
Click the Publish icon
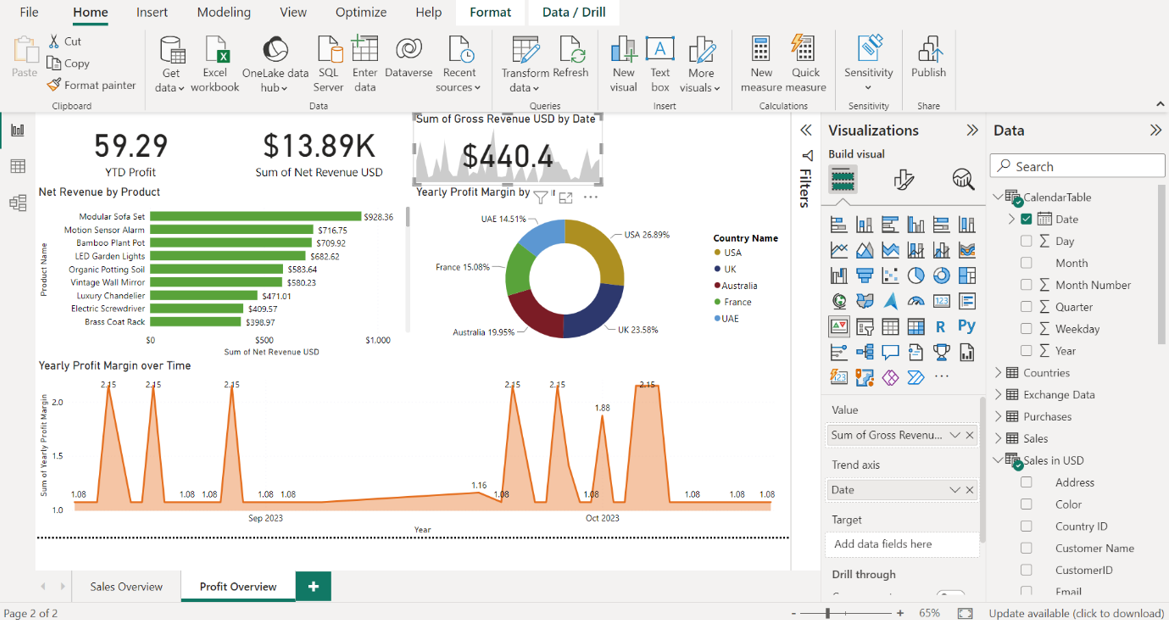point(928,50)
